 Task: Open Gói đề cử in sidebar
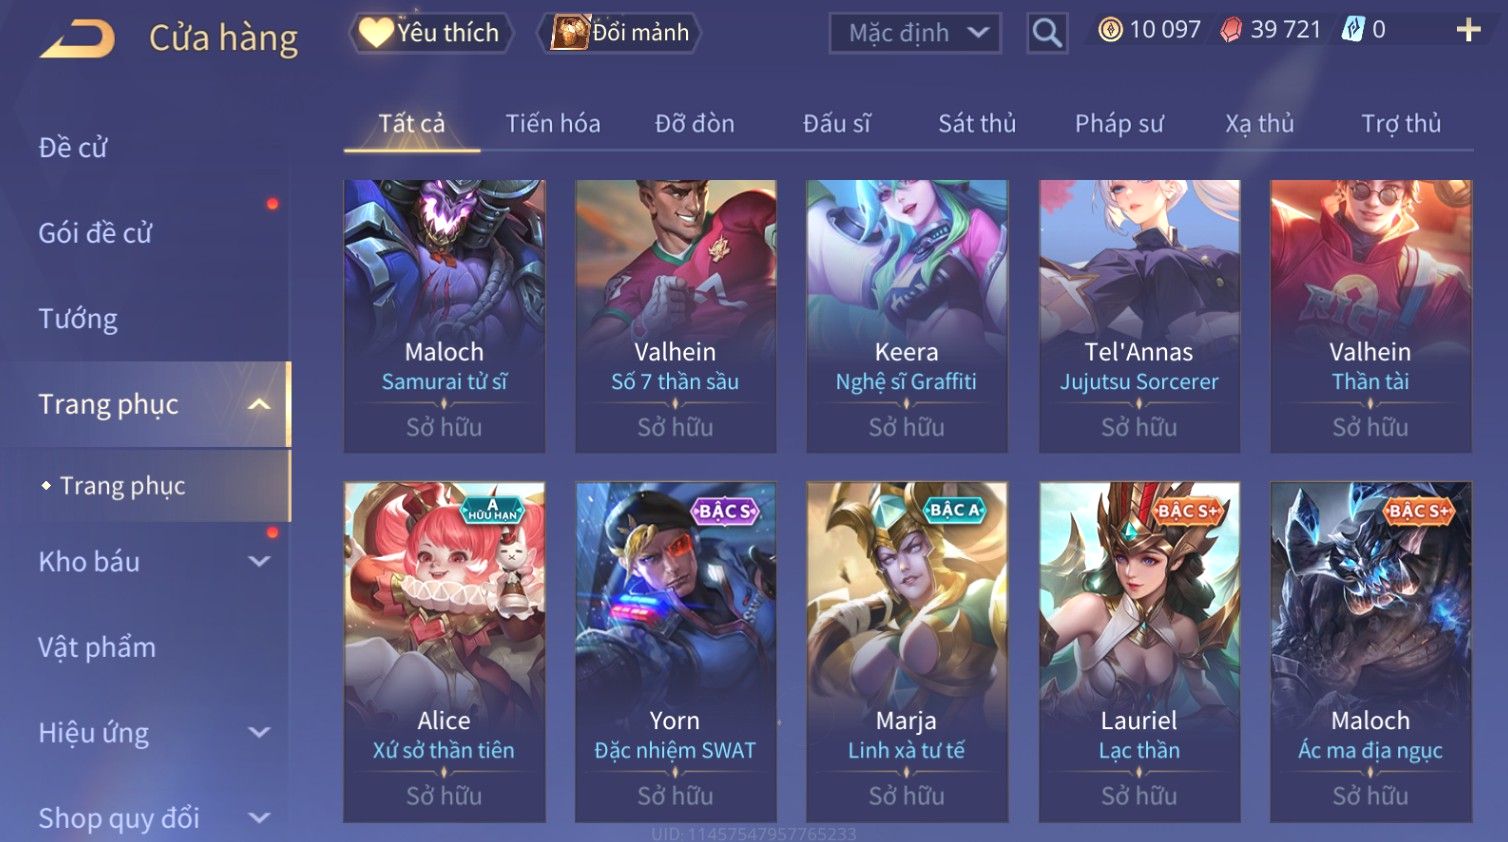[95, 233]
